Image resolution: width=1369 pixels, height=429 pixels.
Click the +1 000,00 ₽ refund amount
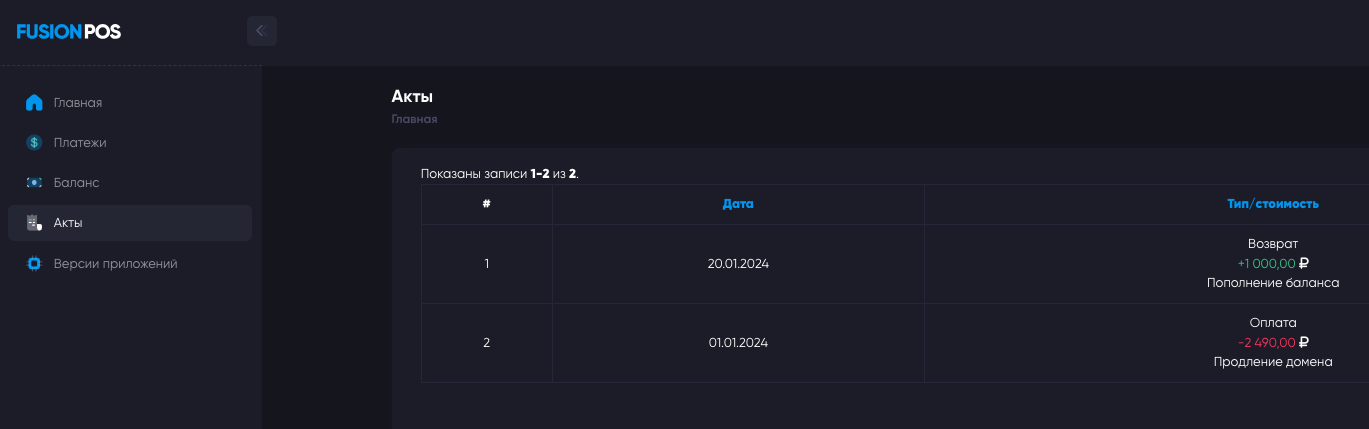(1272, 264)
